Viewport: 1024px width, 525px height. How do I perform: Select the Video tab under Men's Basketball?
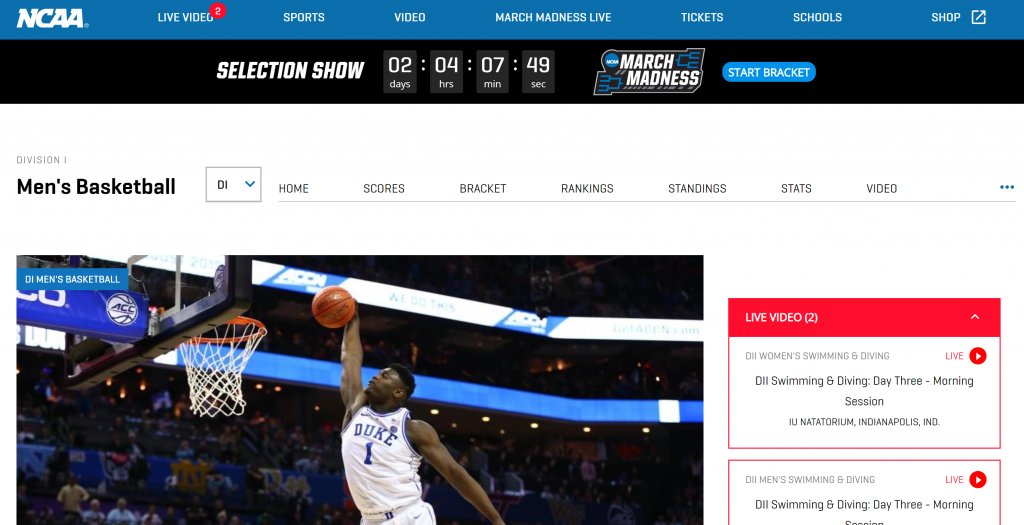[x=882, y=189]
